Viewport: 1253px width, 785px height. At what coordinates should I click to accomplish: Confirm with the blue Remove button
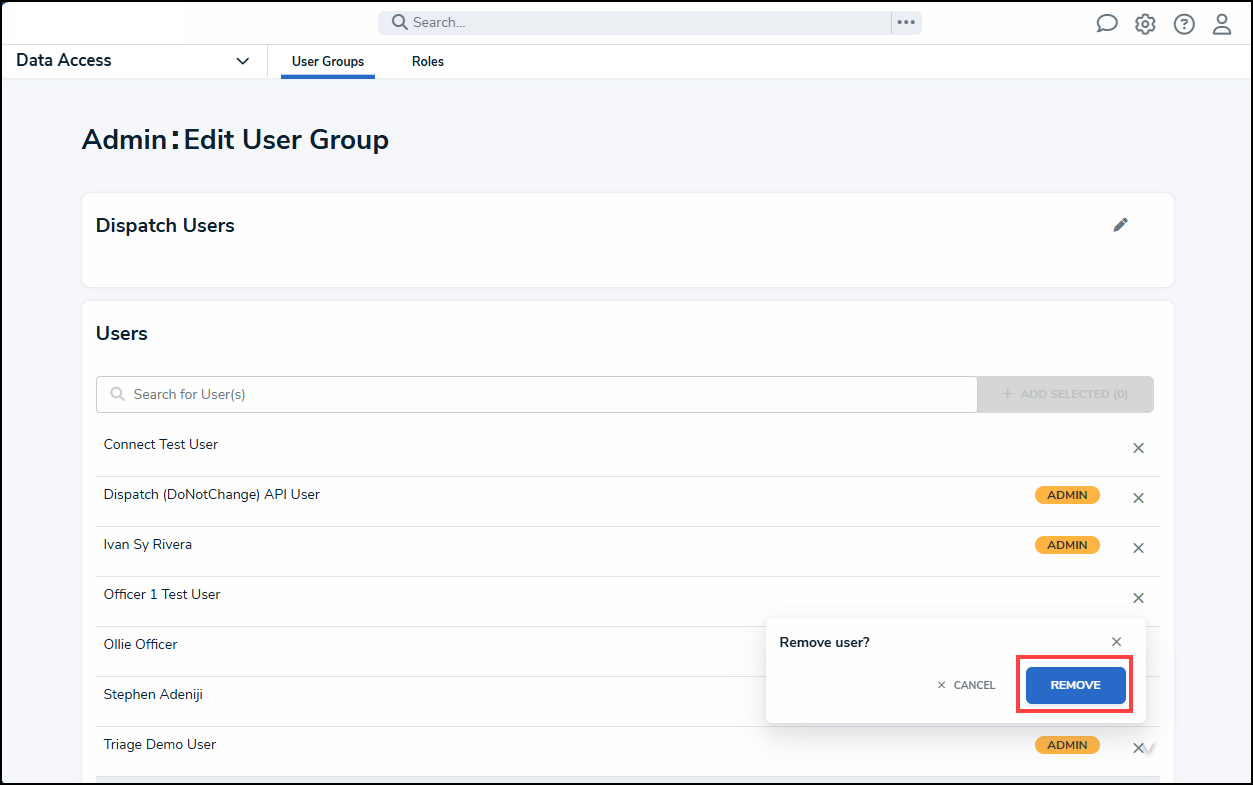1075,685
